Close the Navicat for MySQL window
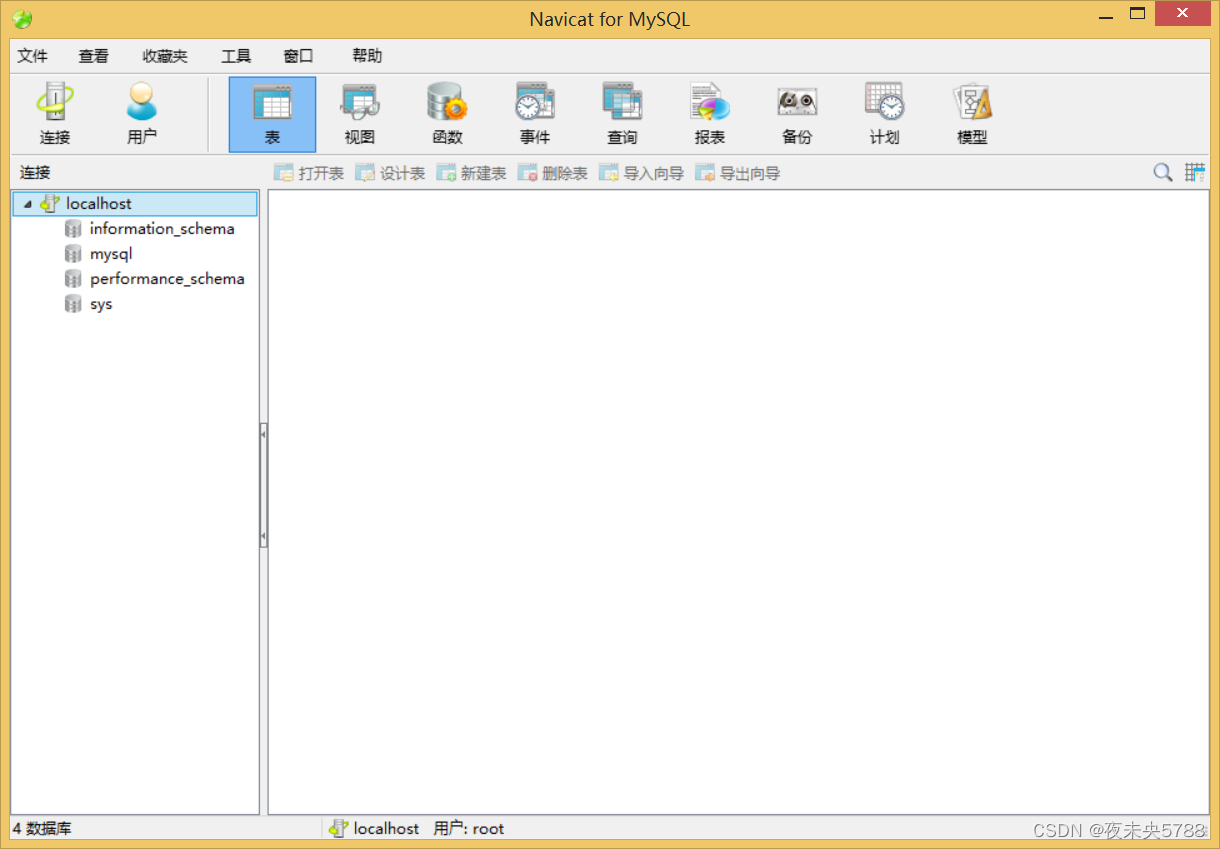 pyautogui.click(x=1182, y=13)
